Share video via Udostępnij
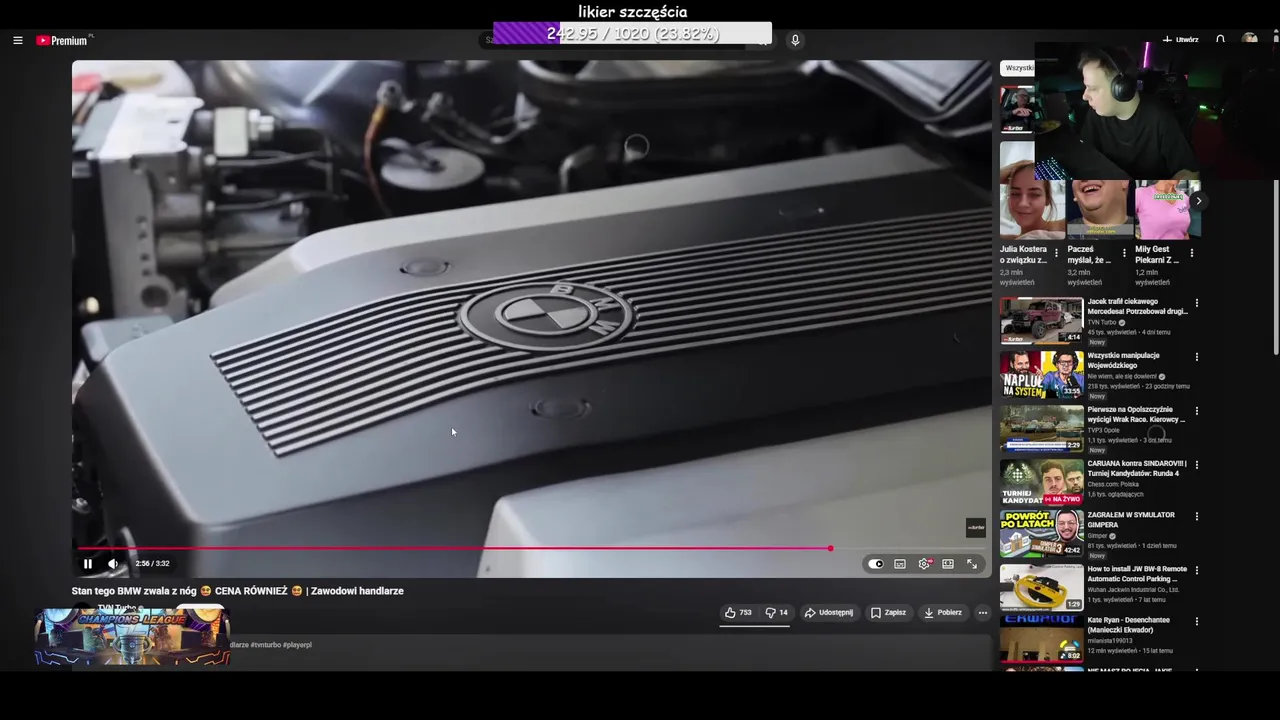Viewport: 1280px width, 720px height. pos(829,613)
